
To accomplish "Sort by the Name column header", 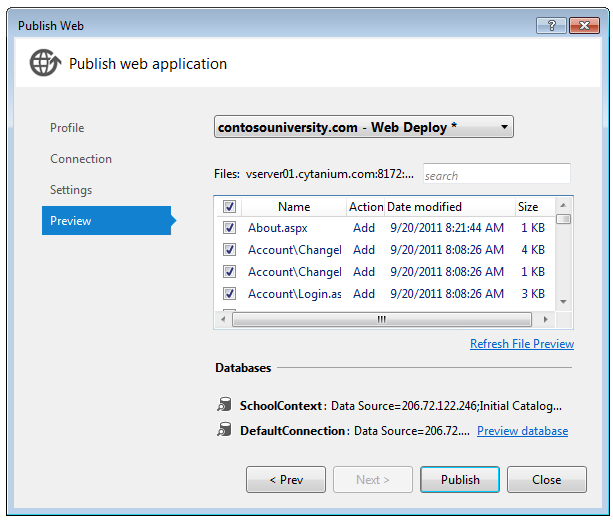I will (x=294, y=206).
